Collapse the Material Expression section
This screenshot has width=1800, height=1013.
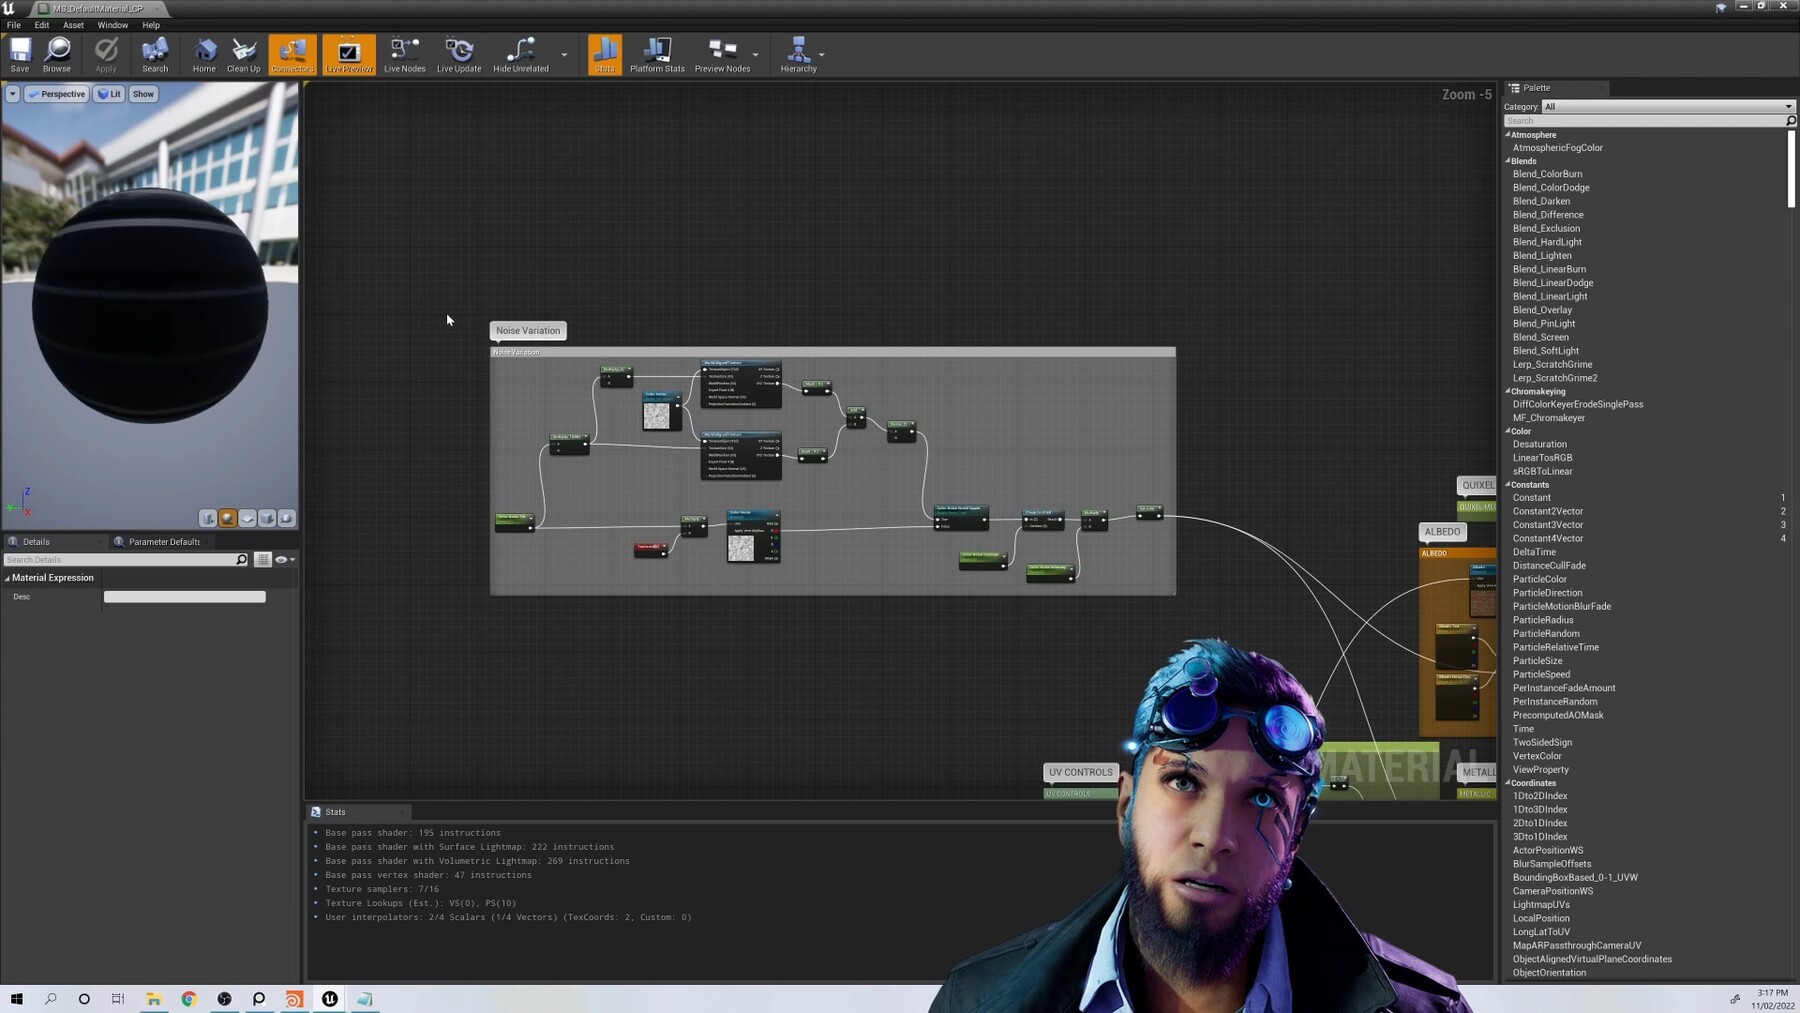click(8, 577)
